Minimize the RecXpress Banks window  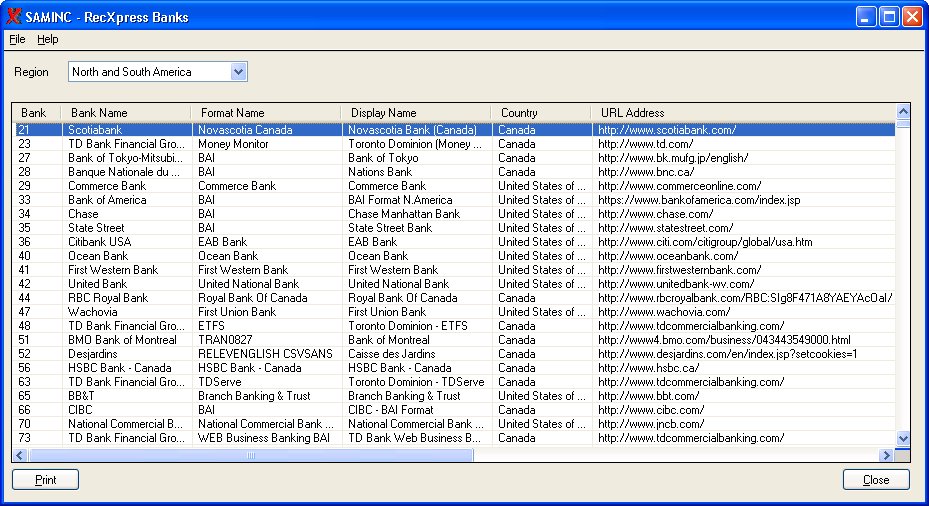[x=866, y=17]
